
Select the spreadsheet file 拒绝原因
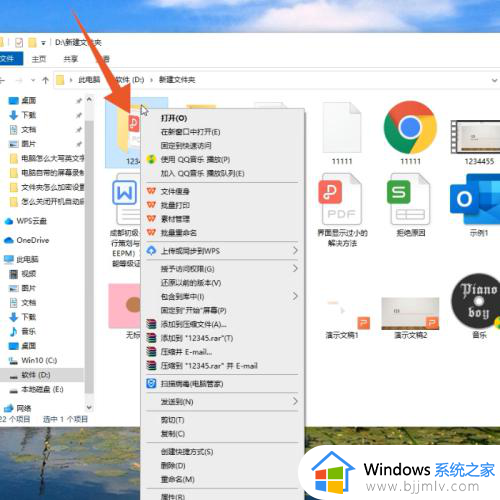coord(410,205)
